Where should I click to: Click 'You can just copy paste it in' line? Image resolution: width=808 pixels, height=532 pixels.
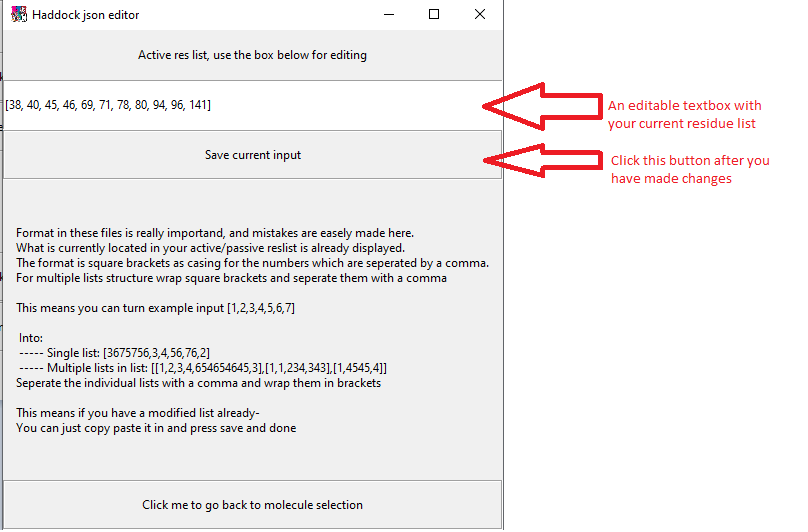(156, 428)
